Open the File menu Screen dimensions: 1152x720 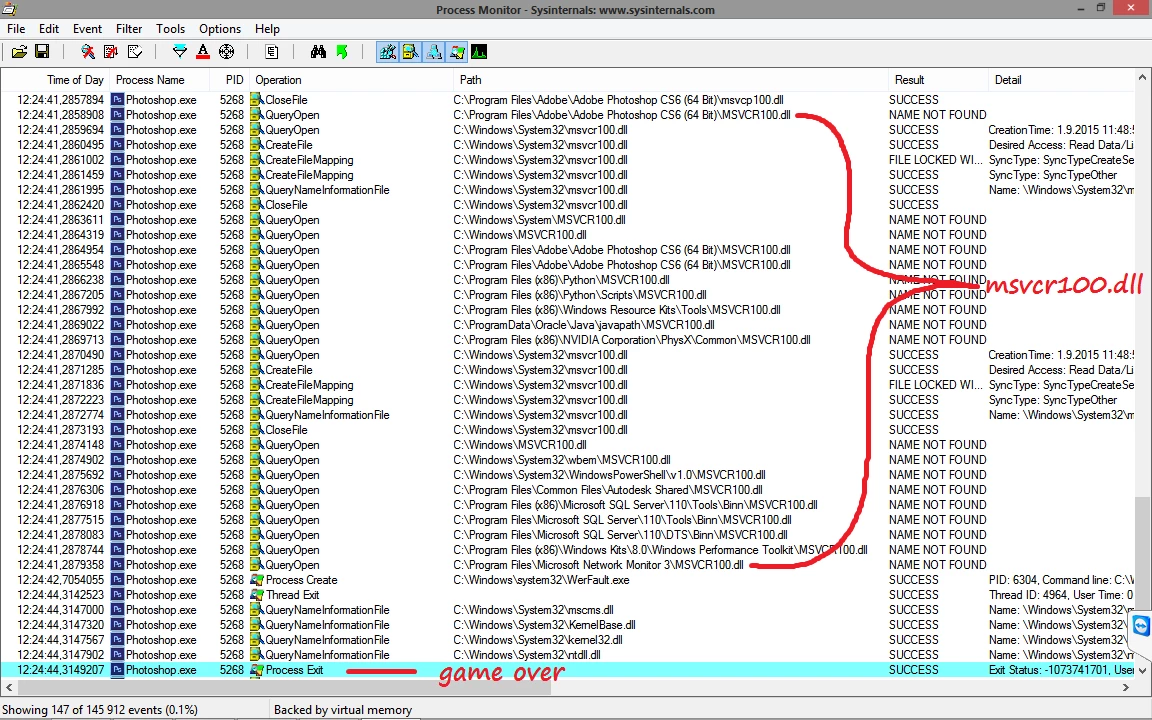(x=16, y=29)
